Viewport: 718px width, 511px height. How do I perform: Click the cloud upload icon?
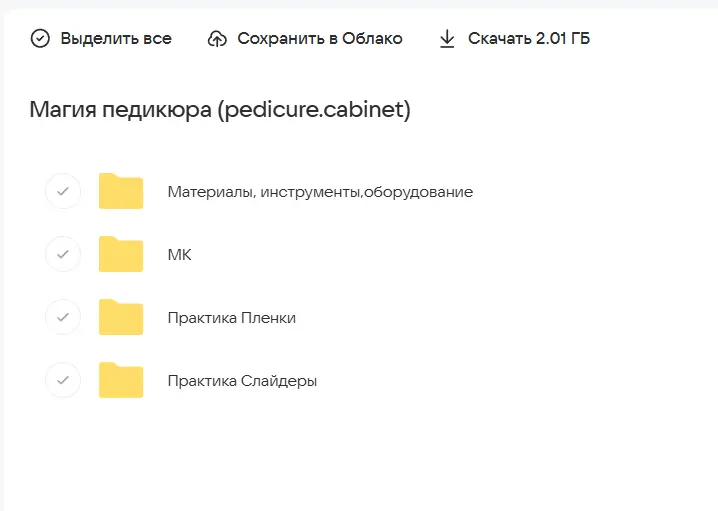point(217,39)
